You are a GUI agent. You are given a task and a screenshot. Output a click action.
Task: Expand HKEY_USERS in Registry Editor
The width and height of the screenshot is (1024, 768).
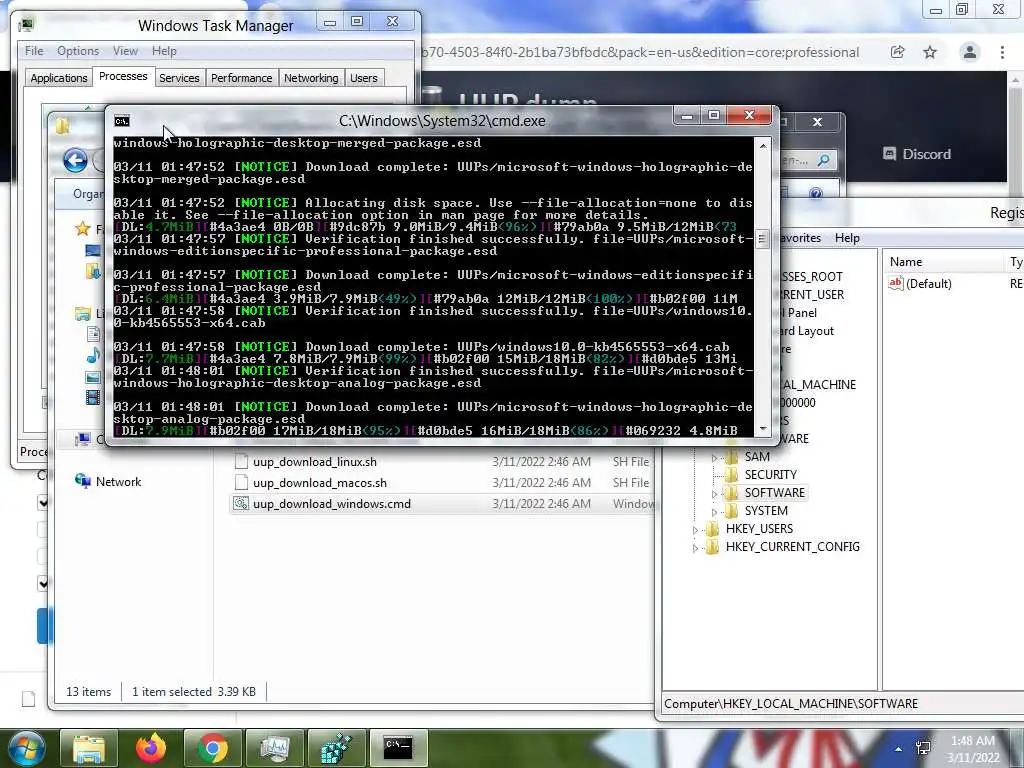click(x=695, y=530)
